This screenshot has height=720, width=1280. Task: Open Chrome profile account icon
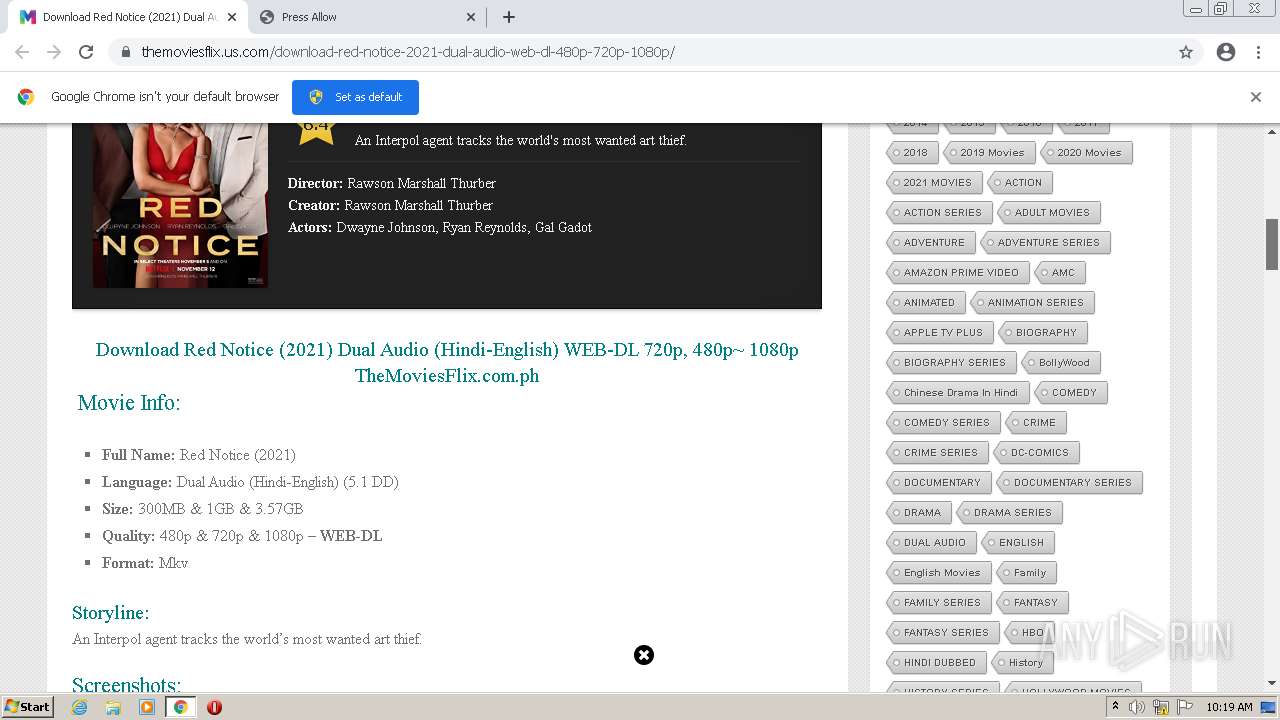[x=1226, y=52]
